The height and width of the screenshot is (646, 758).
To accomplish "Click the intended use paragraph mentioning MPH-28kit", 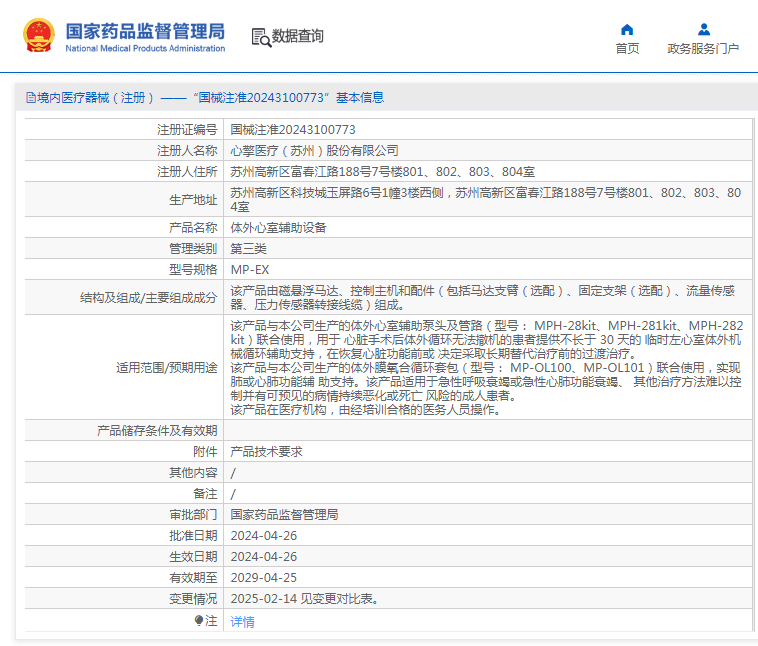I will click(487, 339).
